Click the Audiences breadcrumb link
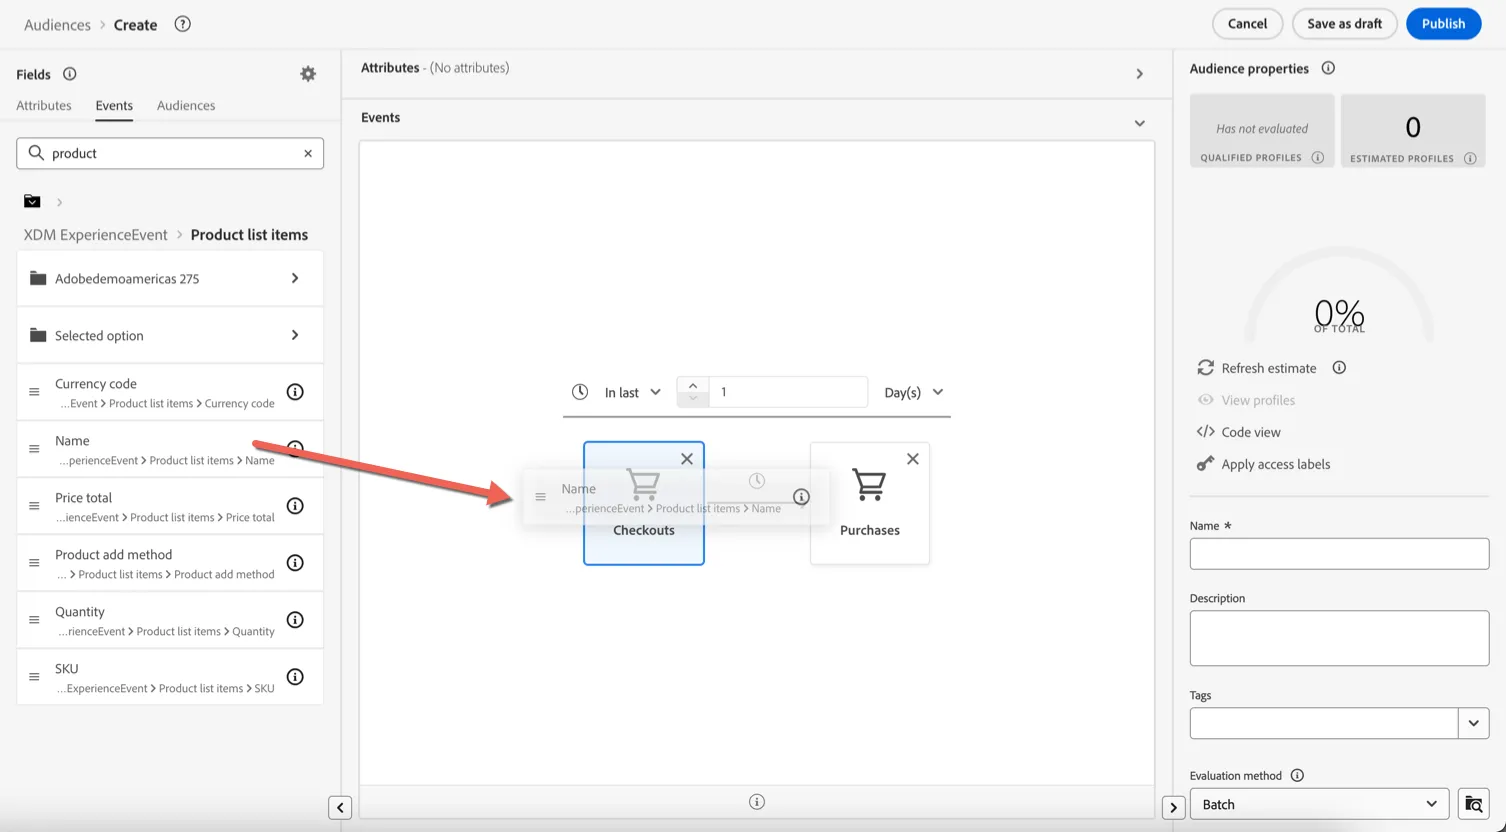 click(x=57, y=25)
